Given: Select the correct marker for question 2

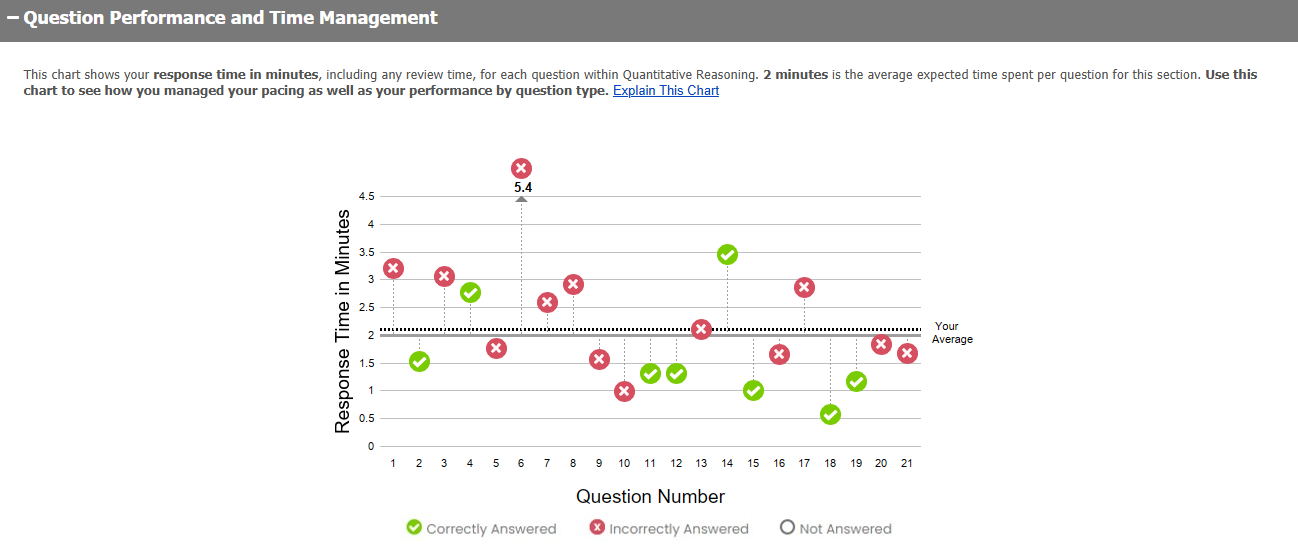Looking at the screenshot, I should (x=419, y=361).
